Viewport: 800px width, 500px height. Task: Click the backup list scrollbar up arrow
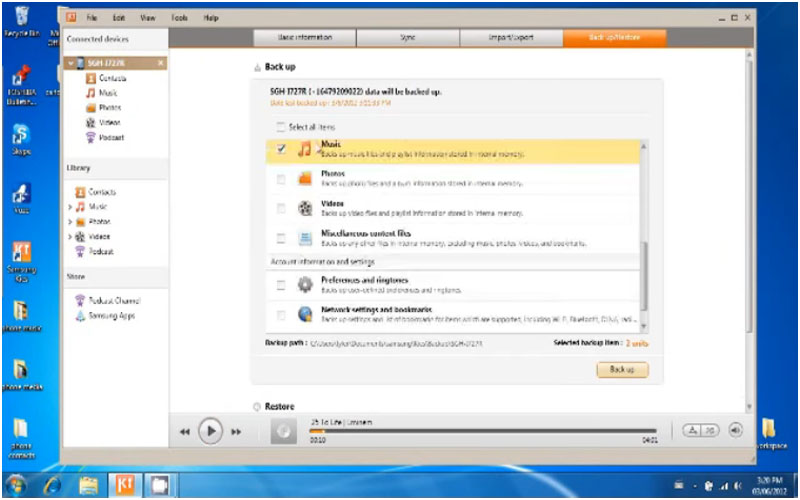point(643,146)
